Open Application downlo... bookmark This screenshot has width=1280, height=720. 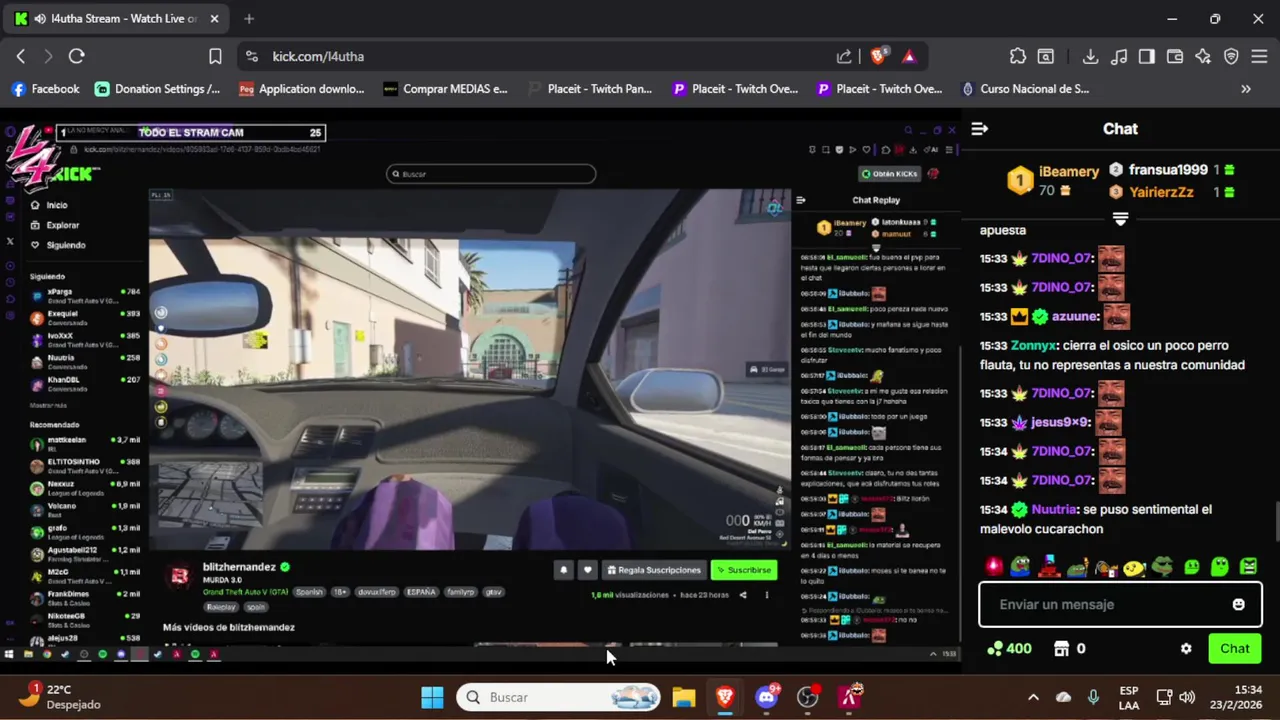(302, 89)
